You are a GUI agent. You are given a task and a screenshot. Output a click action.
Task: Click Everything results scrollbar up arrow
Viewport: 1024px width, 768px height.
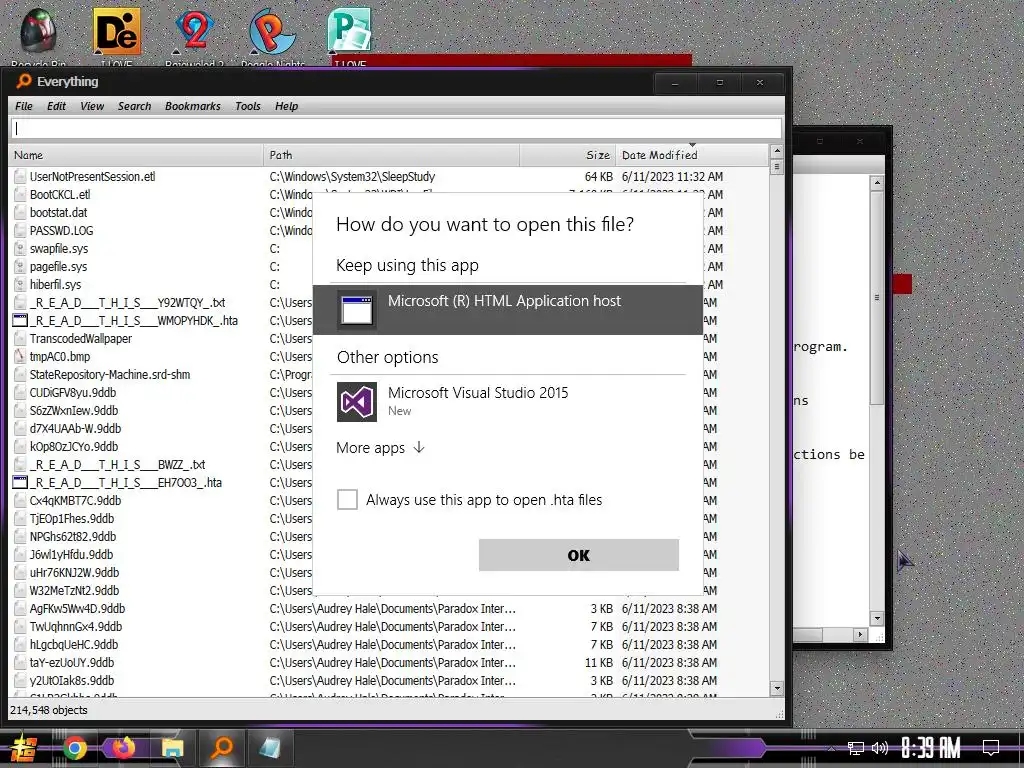[x=776, y=151]
